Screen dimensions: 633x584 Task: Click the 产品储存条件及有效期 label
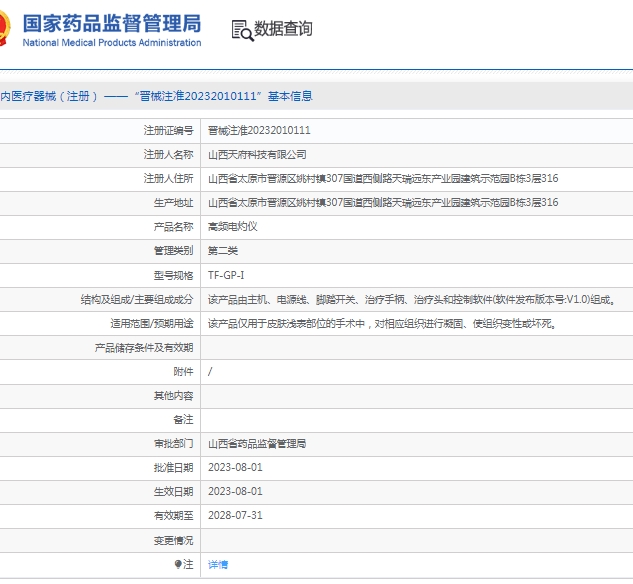[x=144, y=347]
